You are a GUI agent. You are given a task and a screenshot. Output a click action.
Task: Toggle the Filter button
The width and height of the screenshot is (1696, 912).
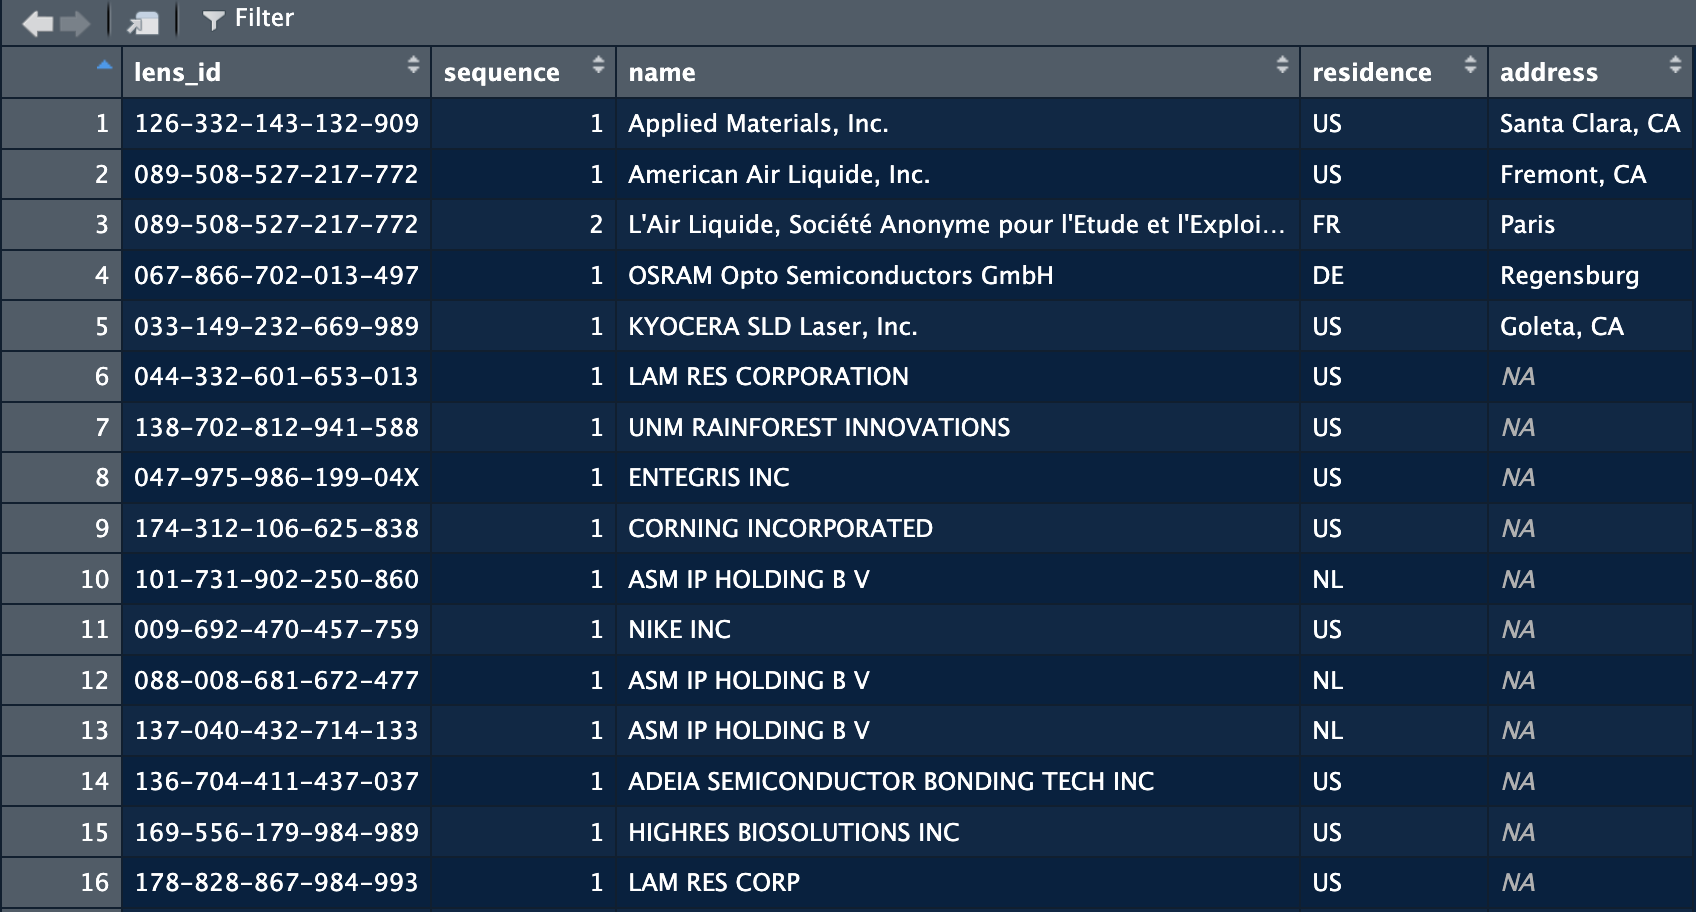(x=248, y=19)
